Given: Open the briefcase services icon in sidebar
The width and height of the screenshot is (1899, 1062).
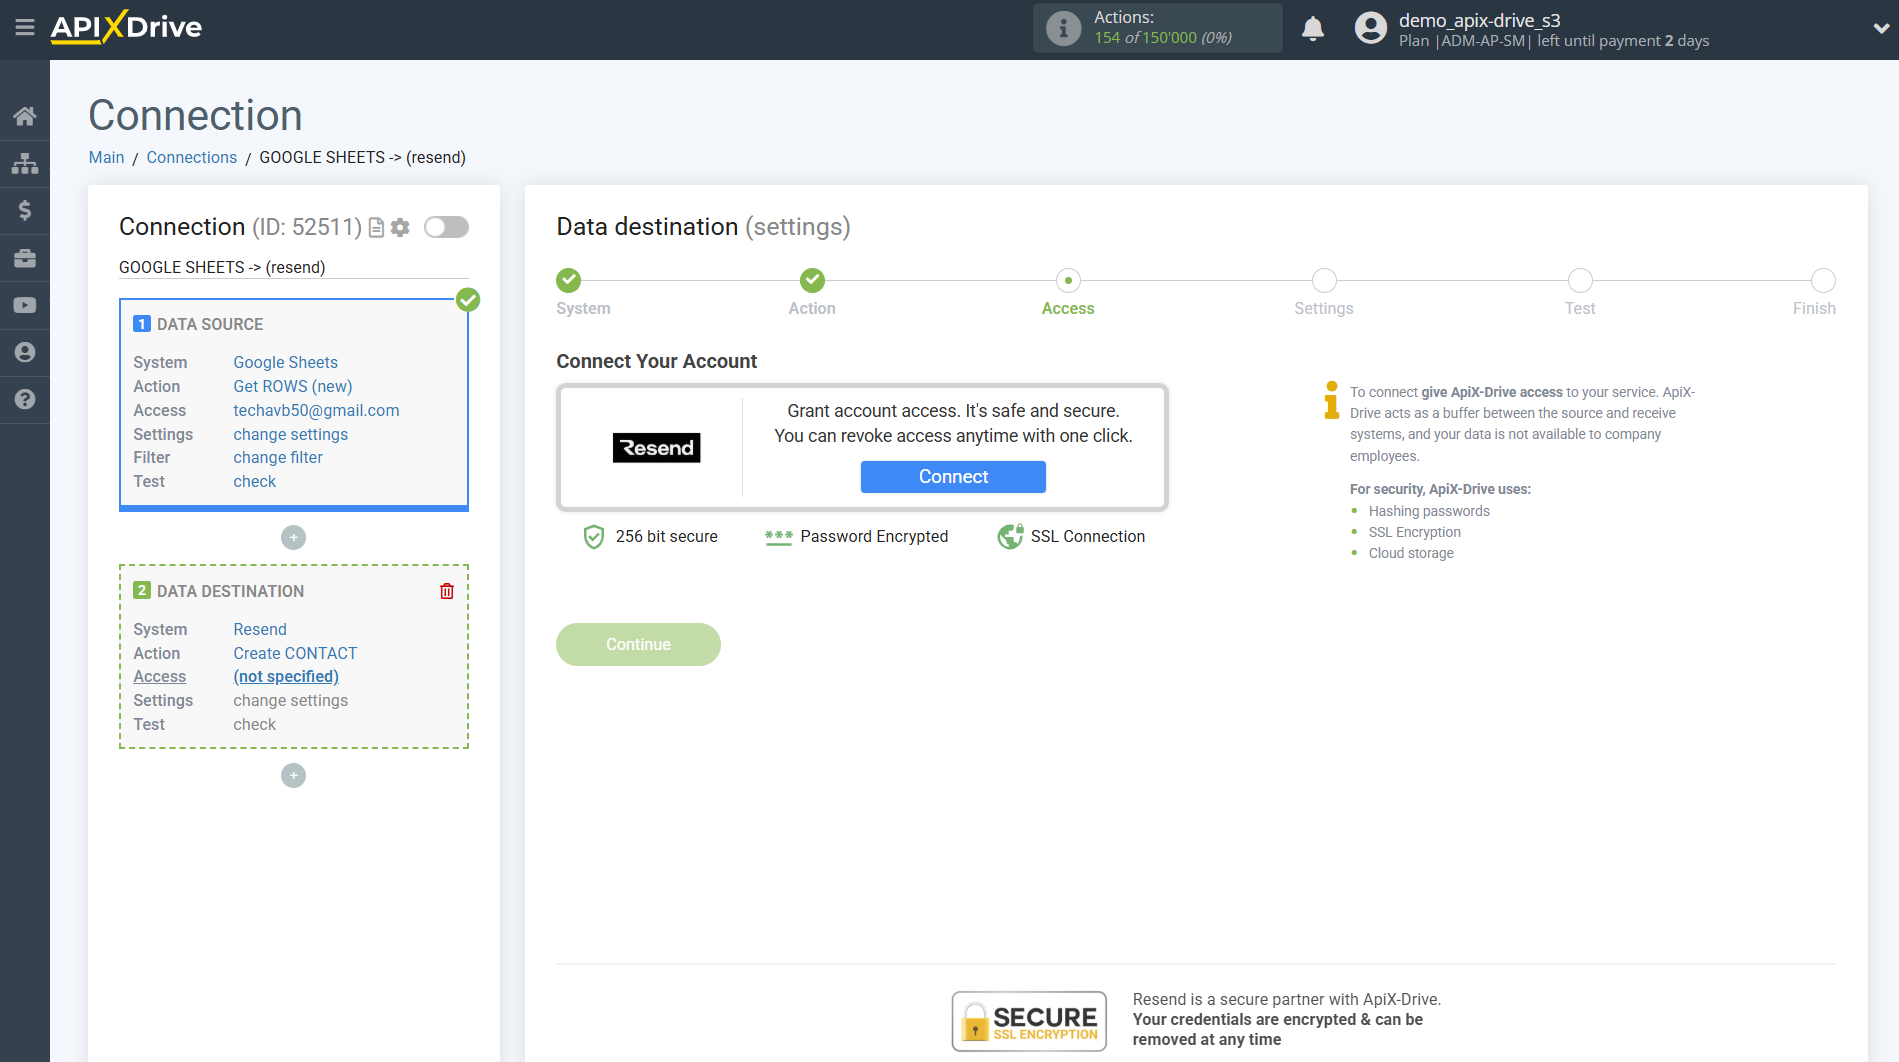Looking at the screenshot, I should tap(25, 257).
